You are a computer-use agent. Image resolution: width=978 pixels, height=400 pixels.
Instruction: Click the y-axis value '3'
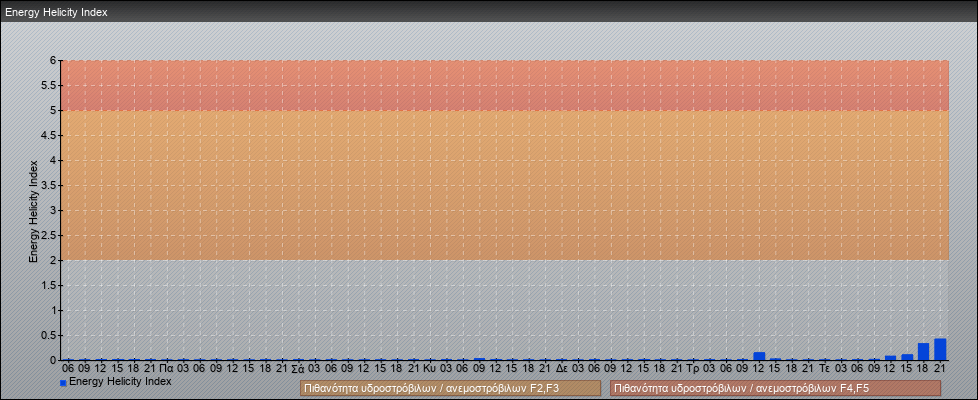coord(53,210)
